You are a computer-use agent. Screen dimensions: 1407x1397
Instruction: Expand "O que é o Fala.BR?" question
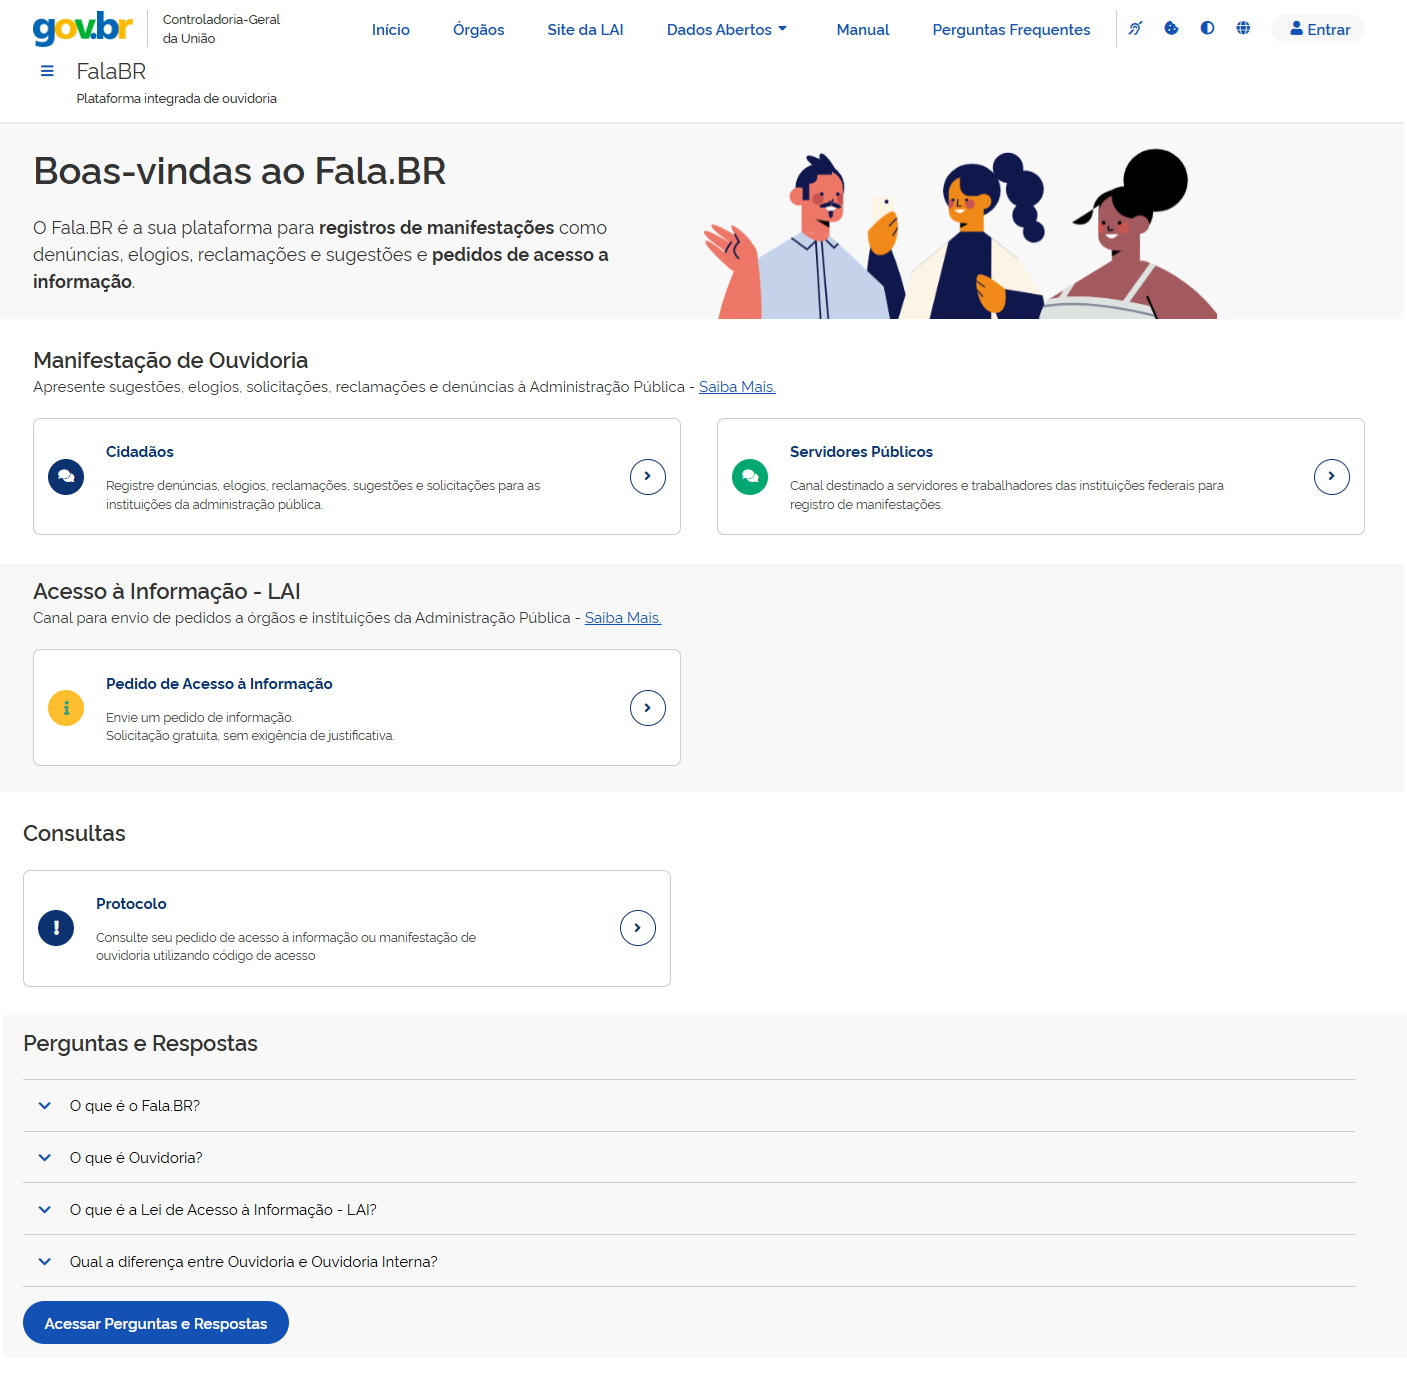coord(134,1106)
